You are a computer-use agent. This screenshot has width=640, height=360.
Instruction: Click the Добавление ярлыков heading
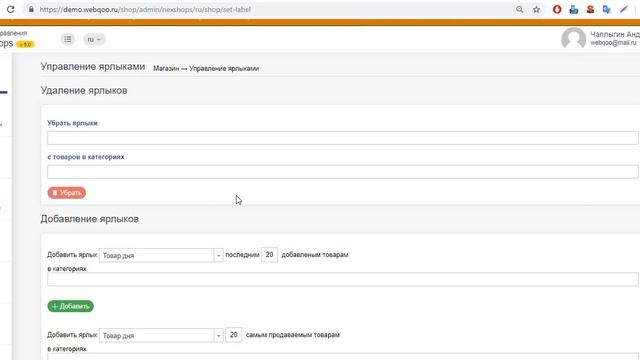coord(89,219)
